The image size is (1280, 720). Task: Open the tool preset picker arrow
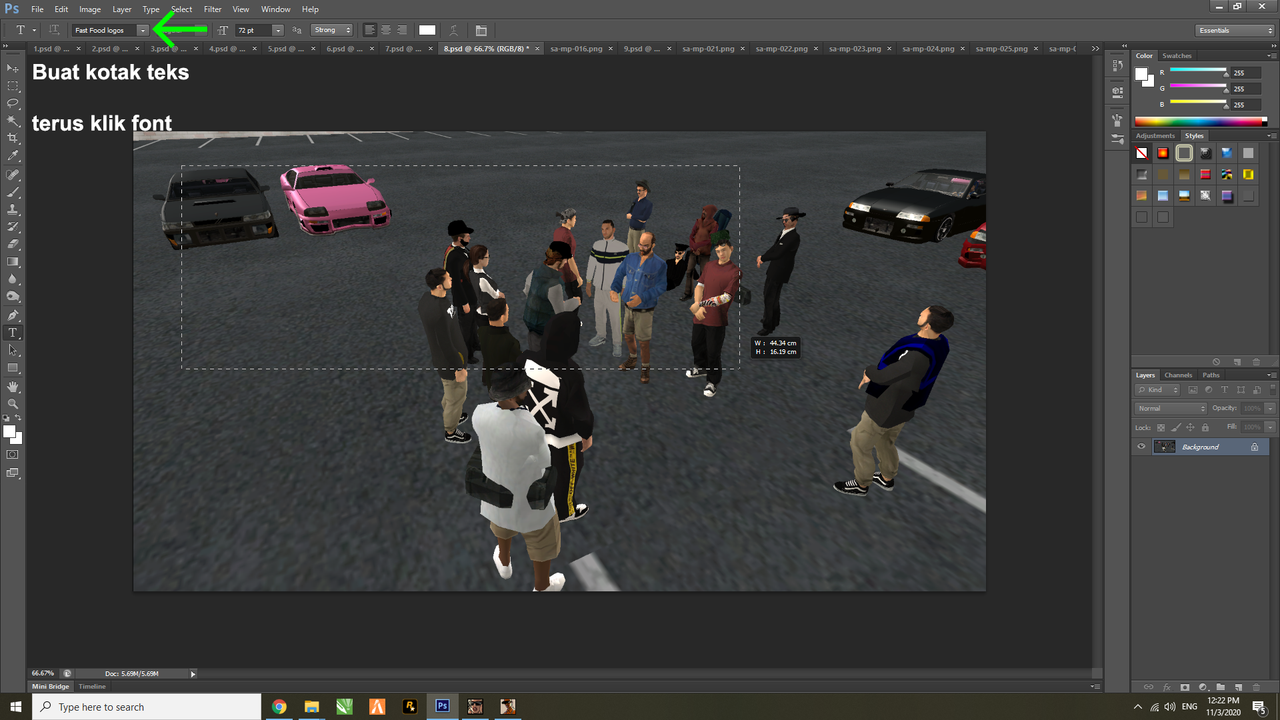34,30
